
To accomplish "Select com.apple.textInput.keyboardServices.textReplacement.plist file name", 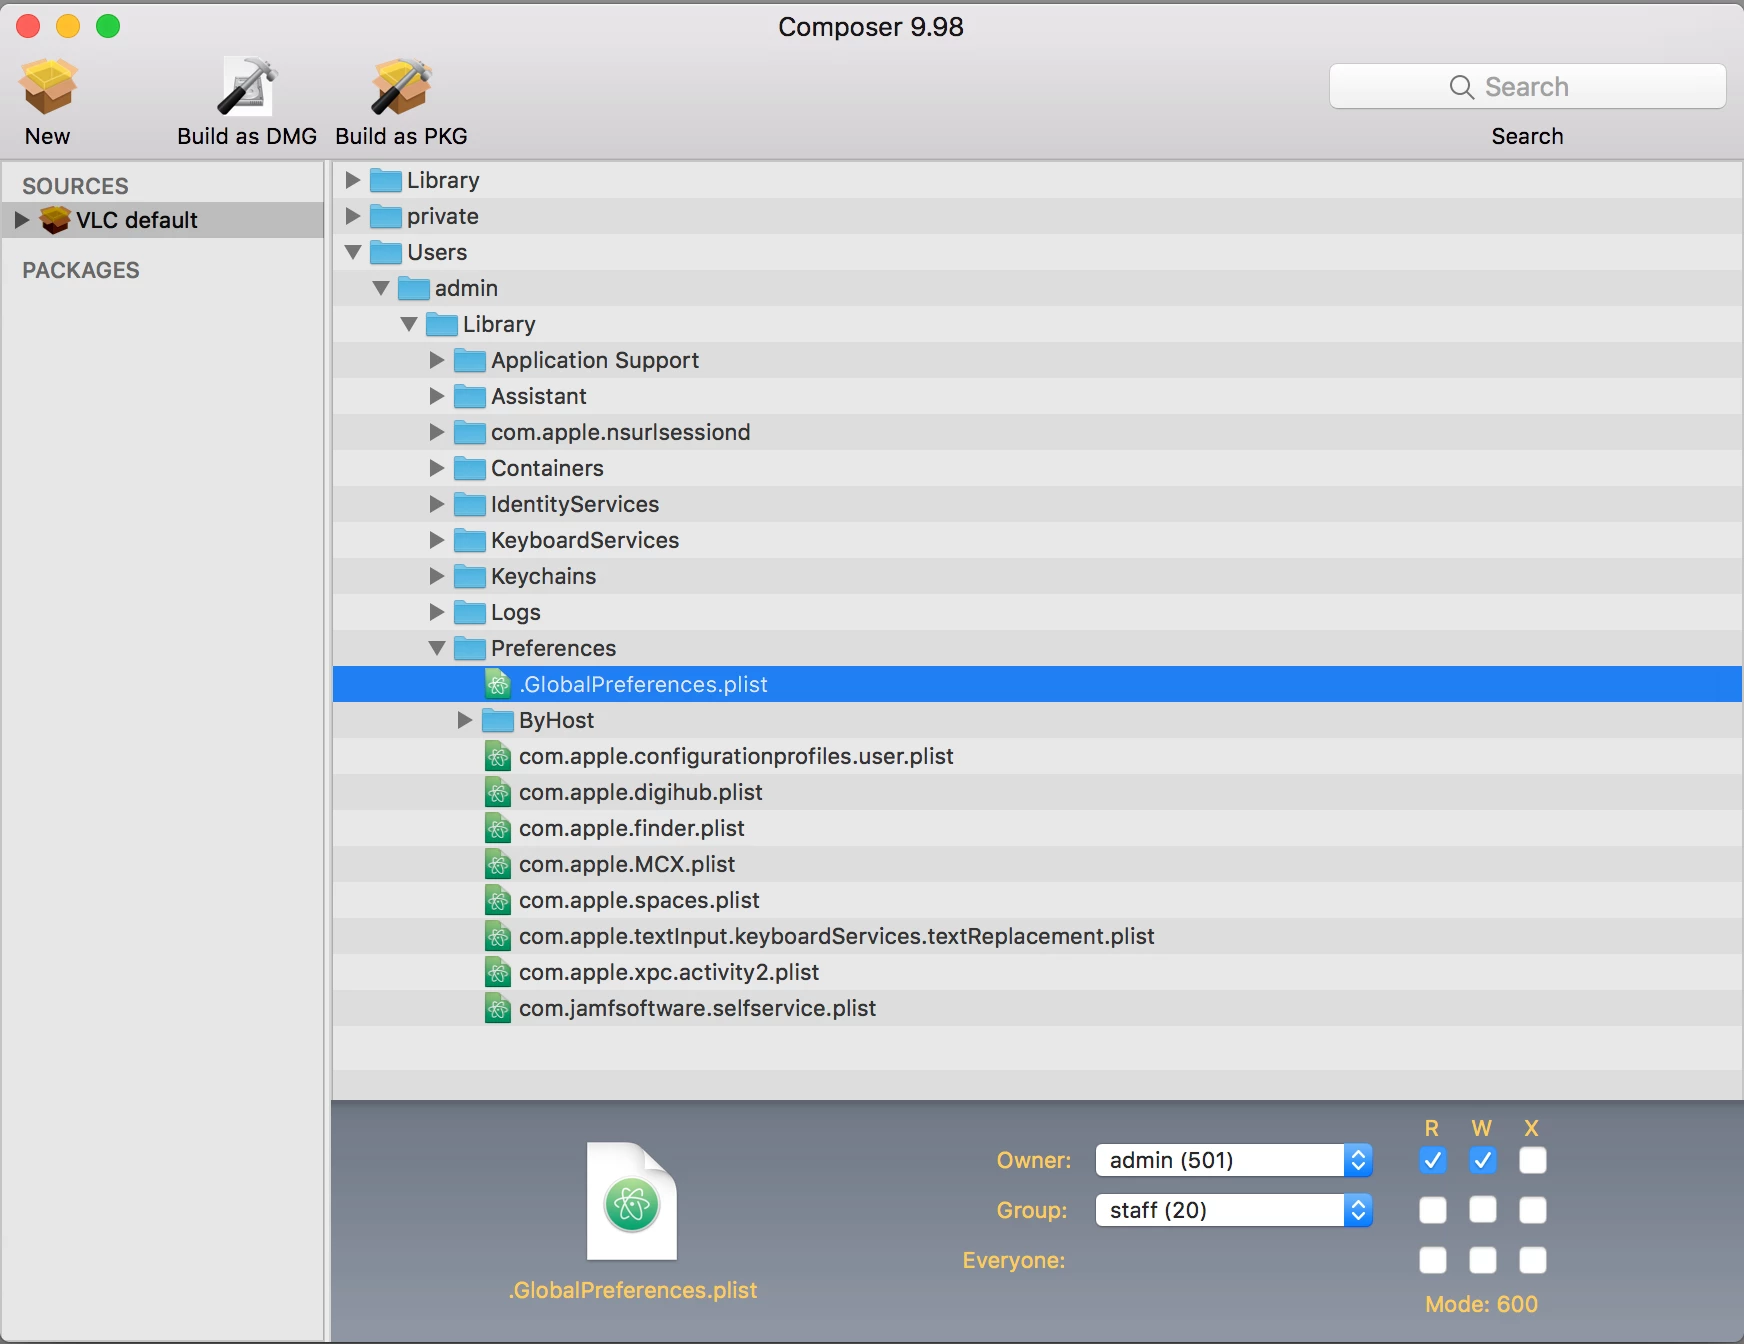I will [836, 936].
